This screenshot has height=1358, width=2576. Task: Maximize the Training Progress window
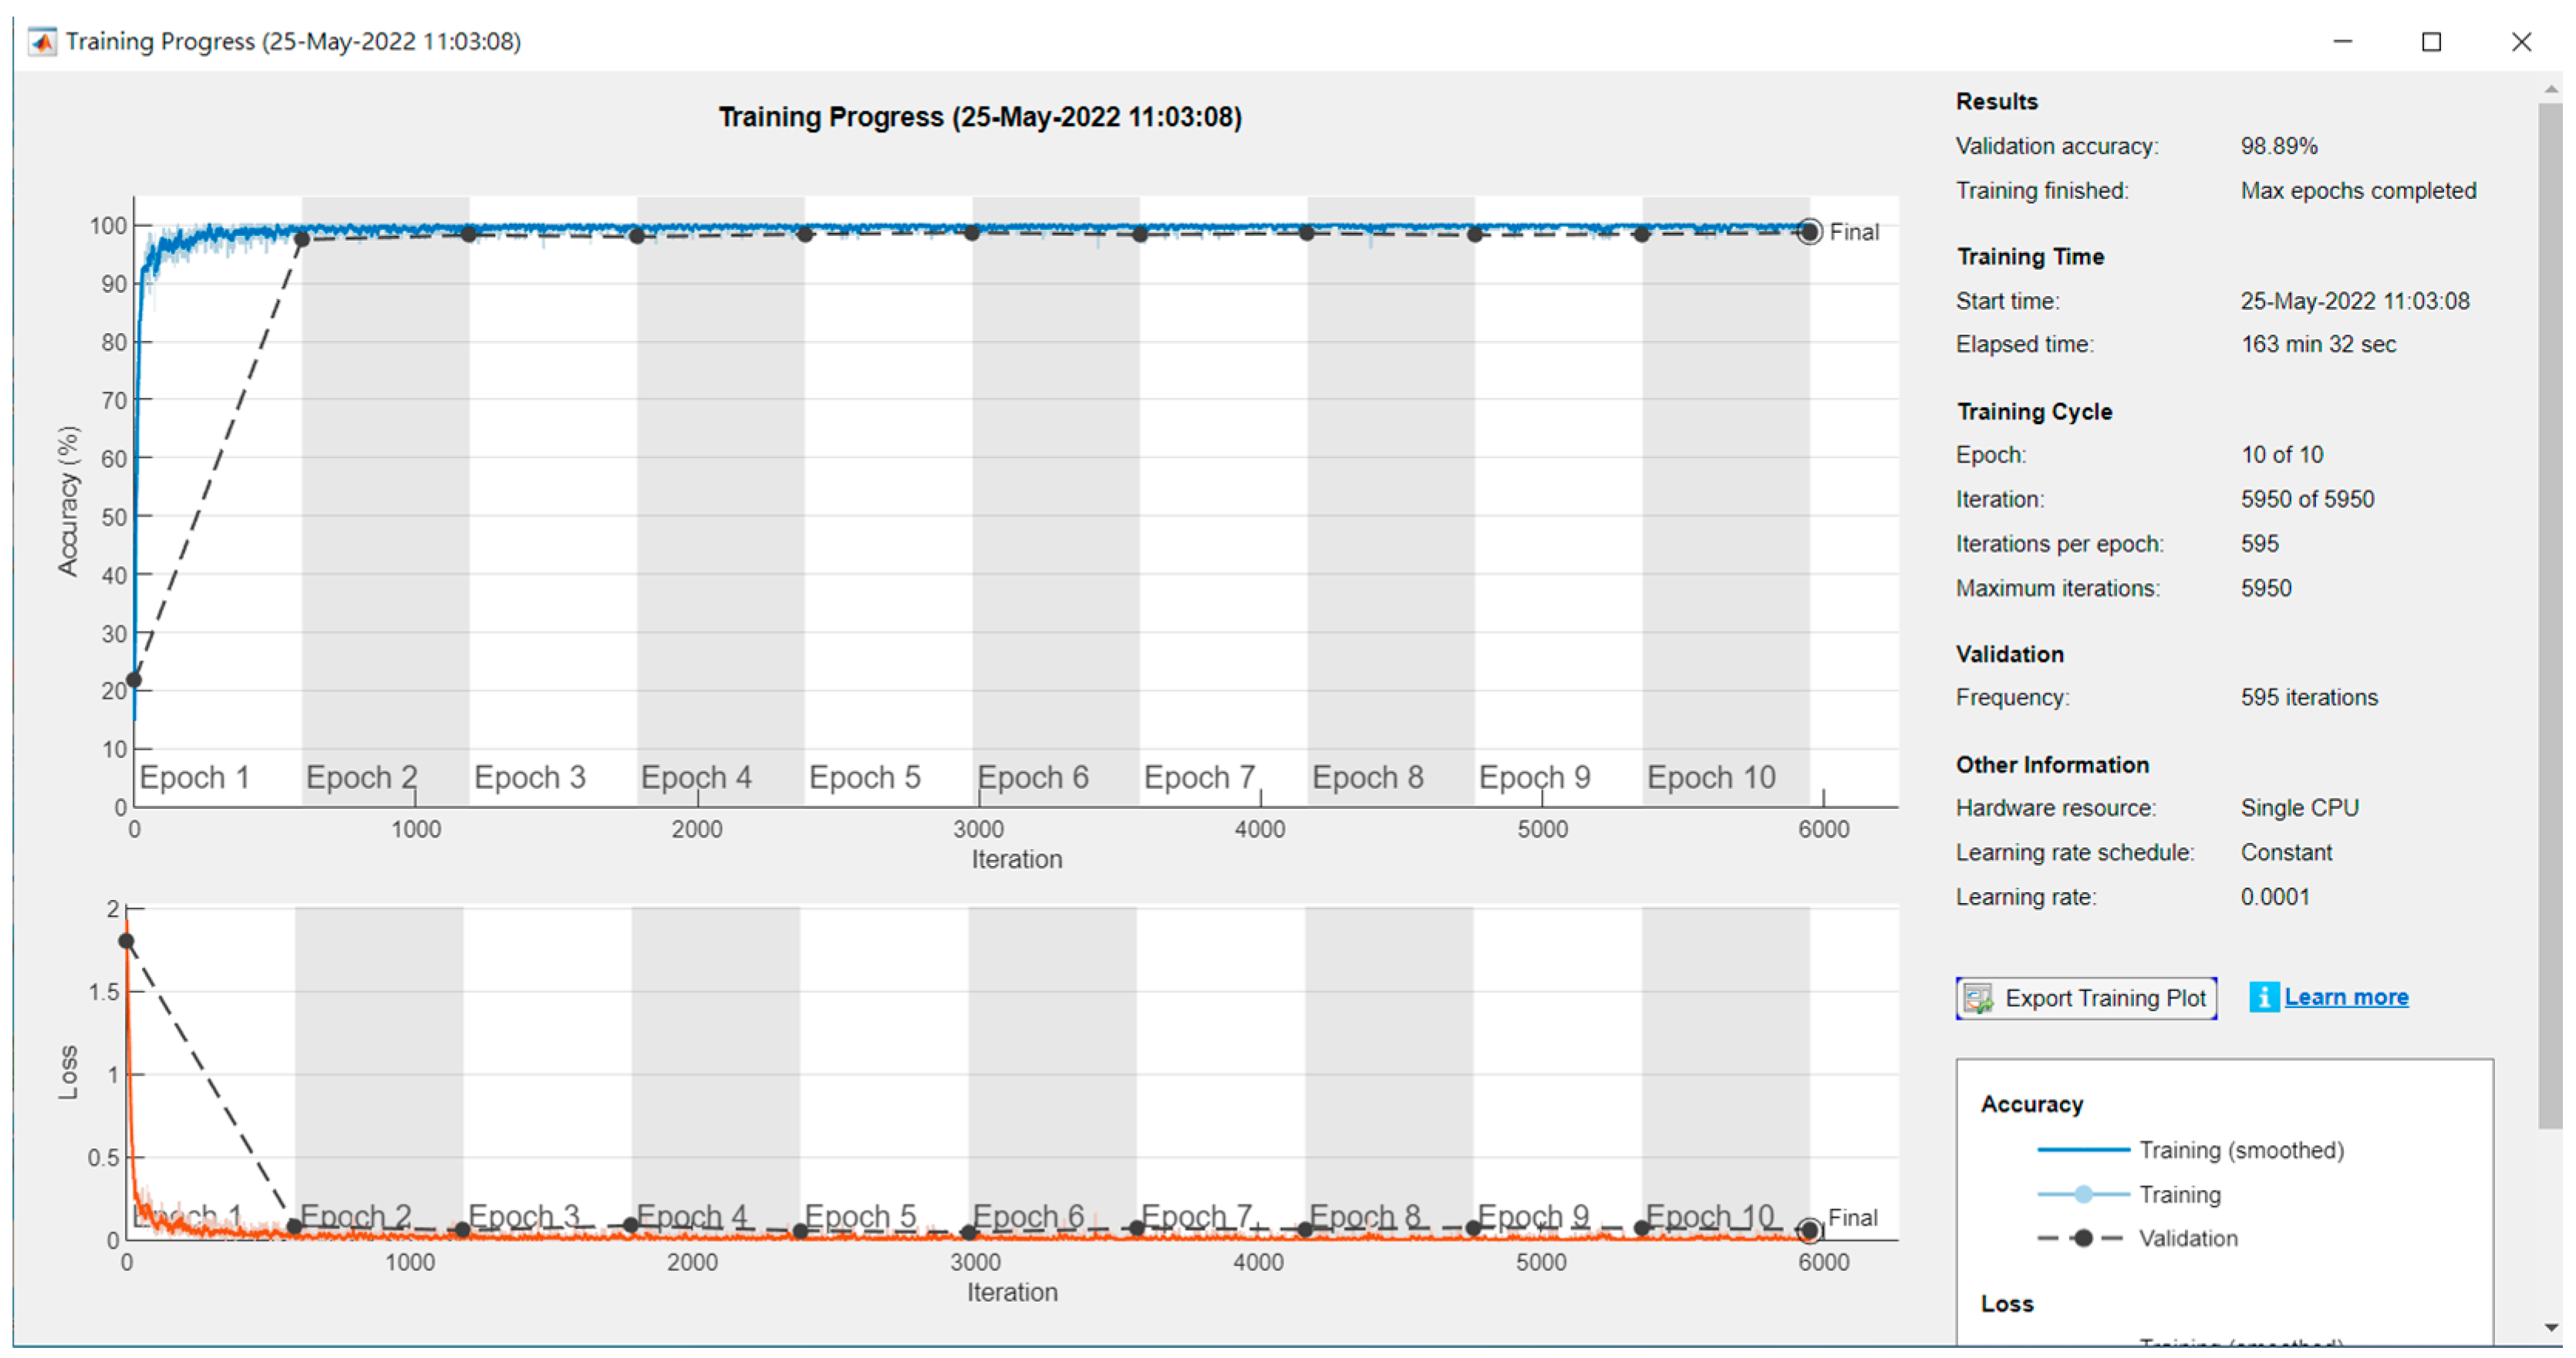coord(2431,42)
